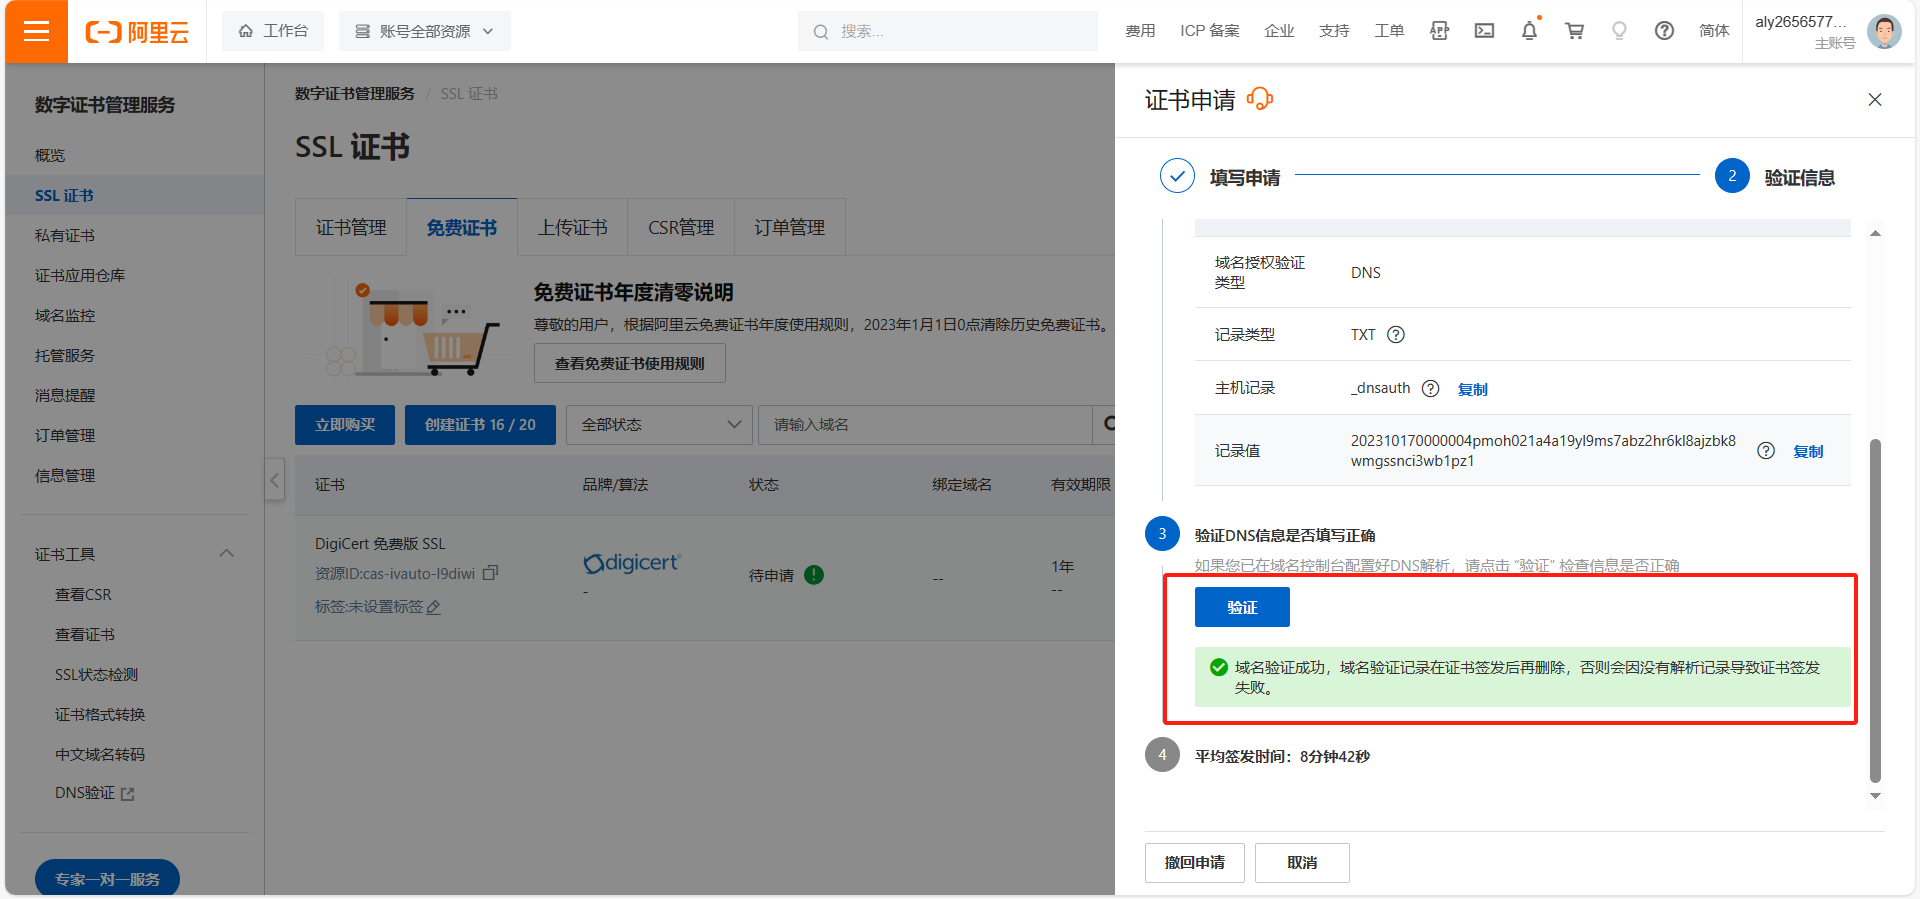
Task: Click the lightbulb tips icon
Action: click(1619, 31)
